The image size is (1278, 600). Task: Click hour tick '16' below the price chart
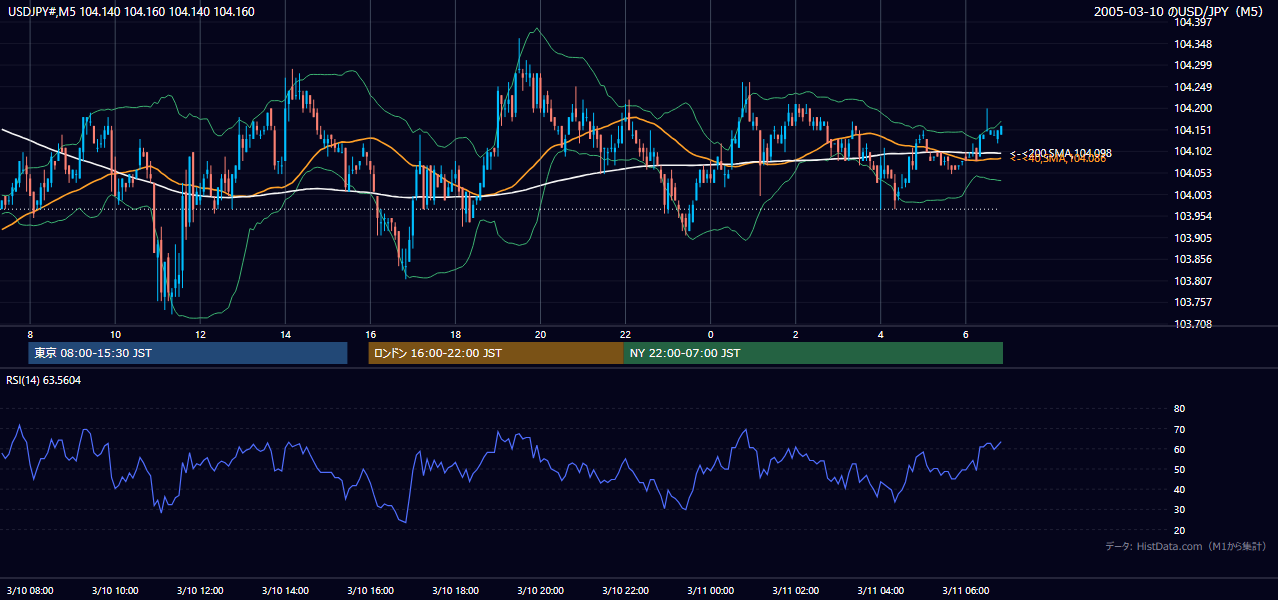tap(370, 334)
